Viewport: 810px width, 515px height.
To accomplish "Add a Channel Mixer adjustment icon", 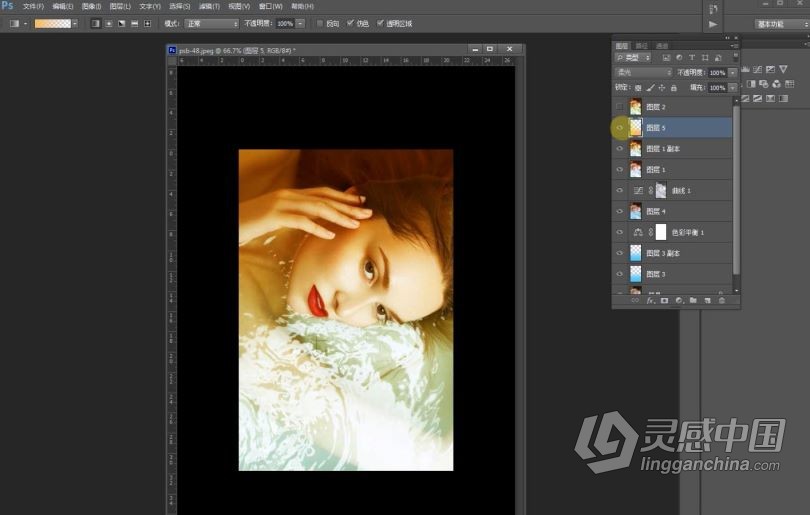I will click(x=776, y=84).
